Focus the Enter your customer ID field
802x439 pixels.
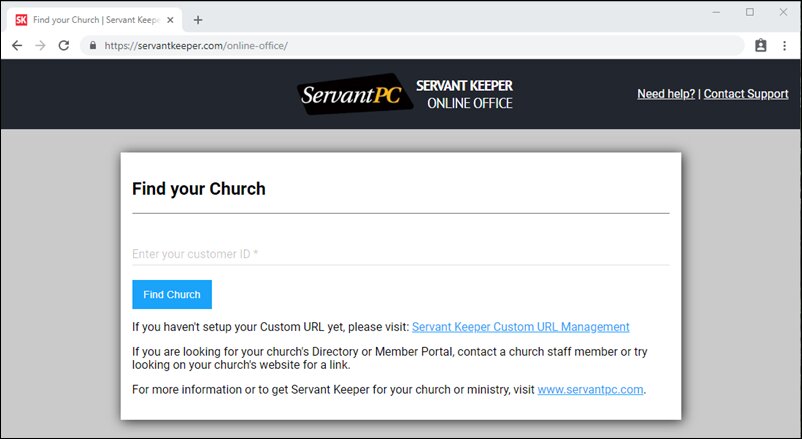pos(400,254)
